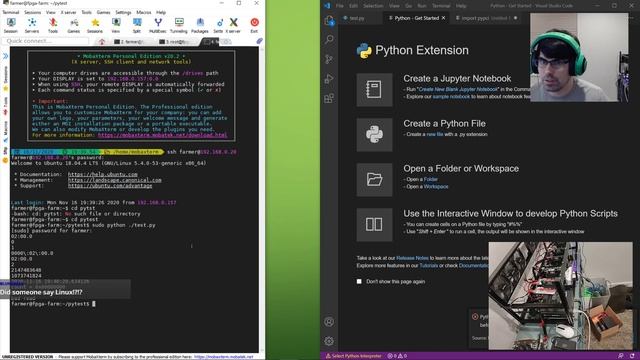Viewport: 640px width, 360px height.
Task: Open the mobaxterm.mobatek.net download link in terminal
Action: [x=162, y=135]
